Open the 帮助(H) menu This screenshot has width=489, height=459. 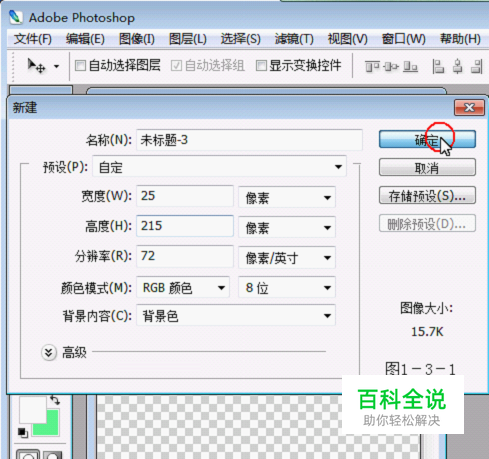pos(460,39)
